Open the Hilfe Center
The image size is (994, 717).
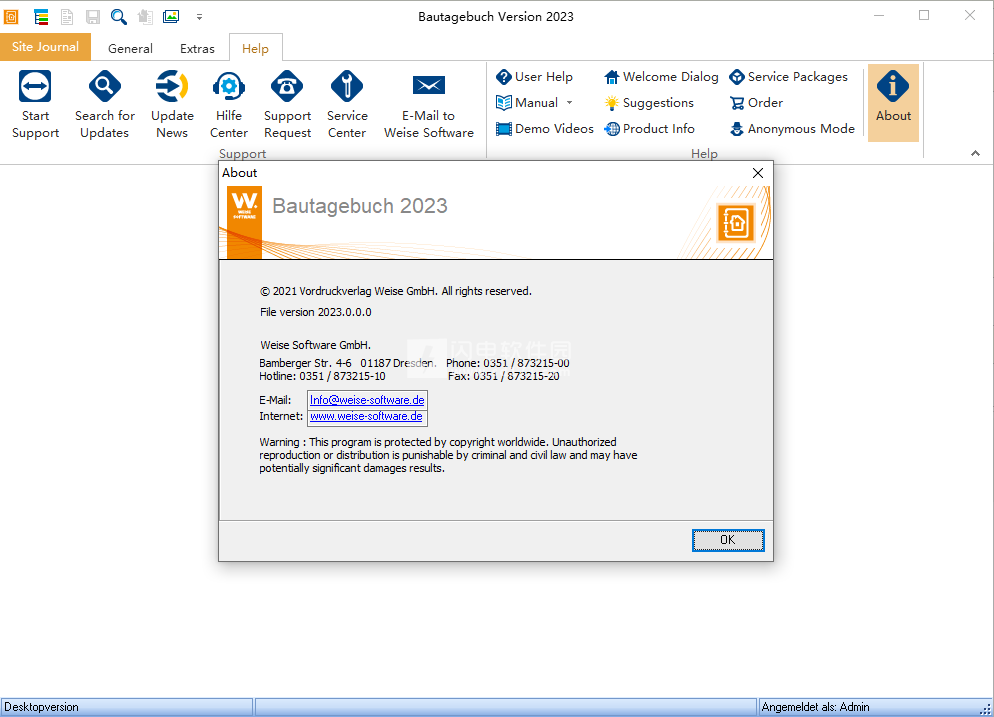click(229, 105)
